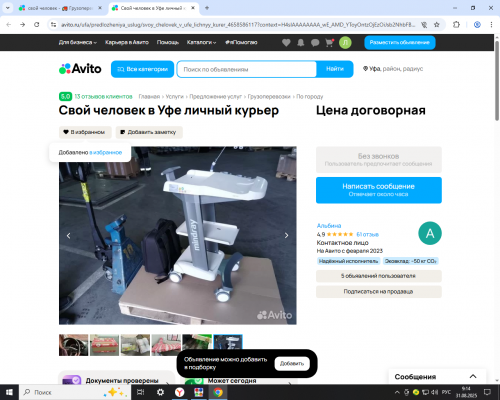Go forward in browser history
The height and width of the screenshot is (400, 500).
23,25
